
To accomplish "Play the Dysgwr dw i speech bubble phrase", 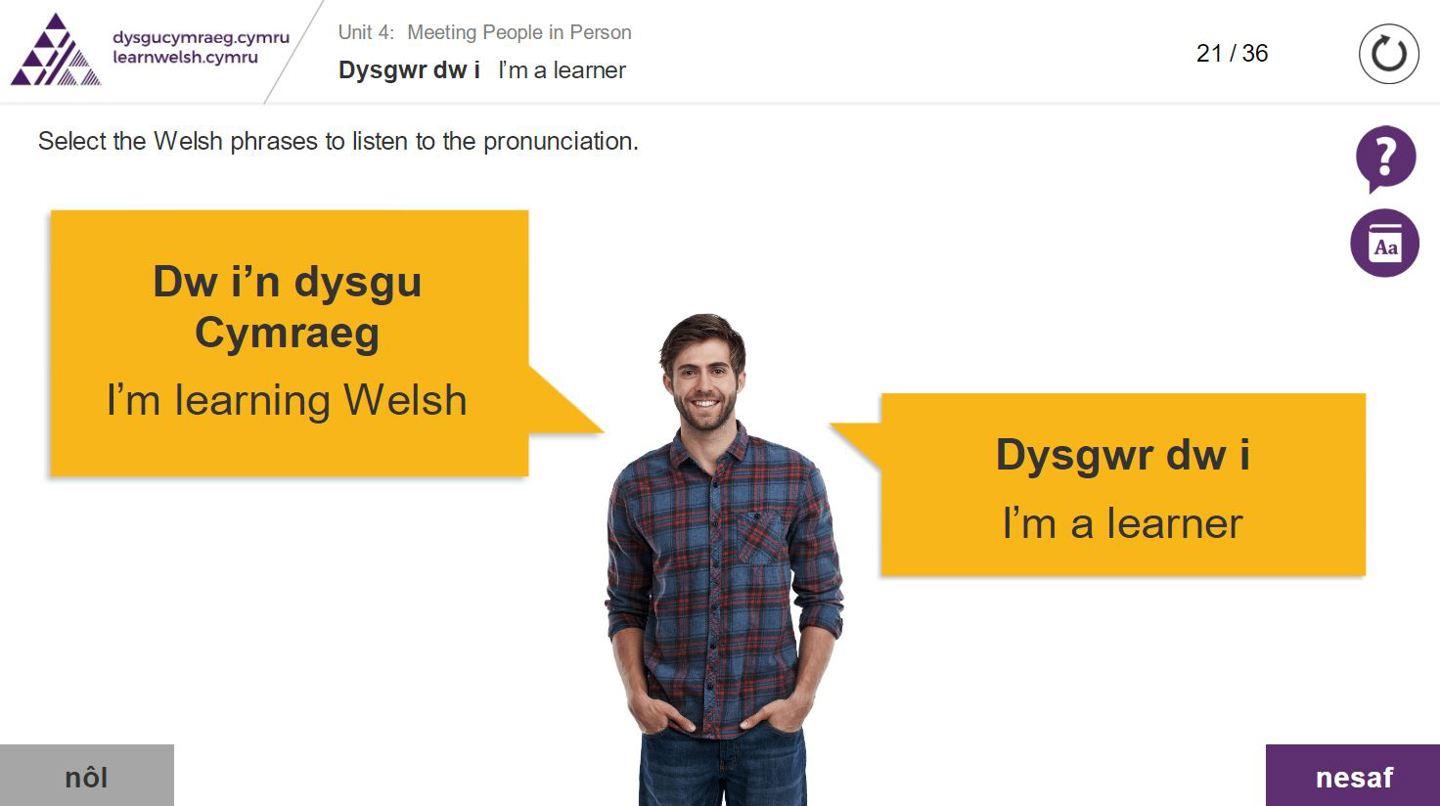I will coord(1122,455).
